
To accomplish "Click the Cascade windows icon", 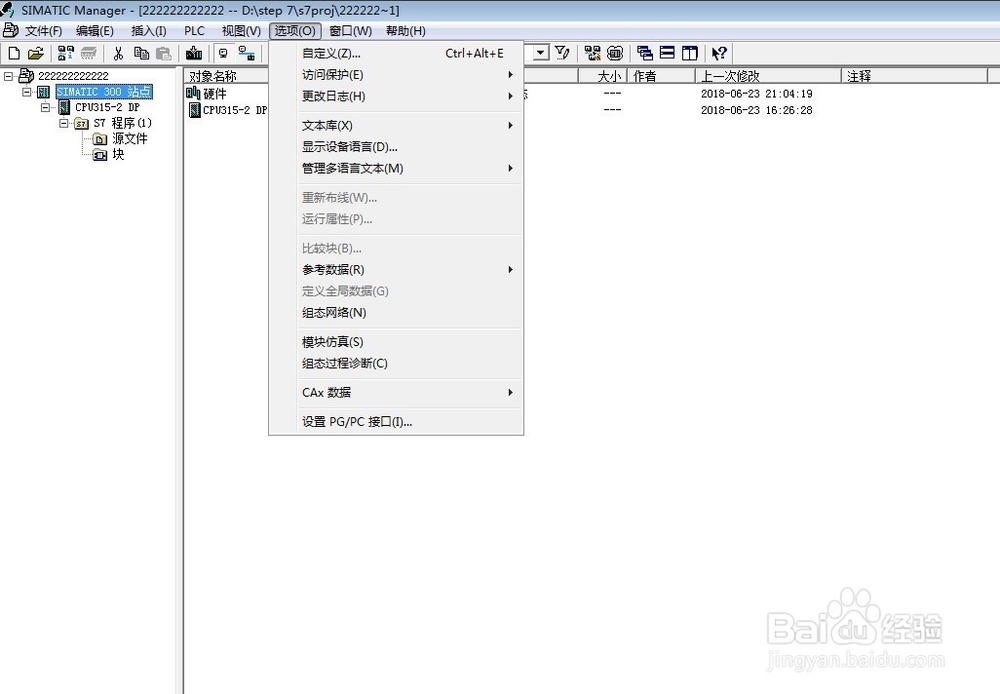I will [645, 53].
